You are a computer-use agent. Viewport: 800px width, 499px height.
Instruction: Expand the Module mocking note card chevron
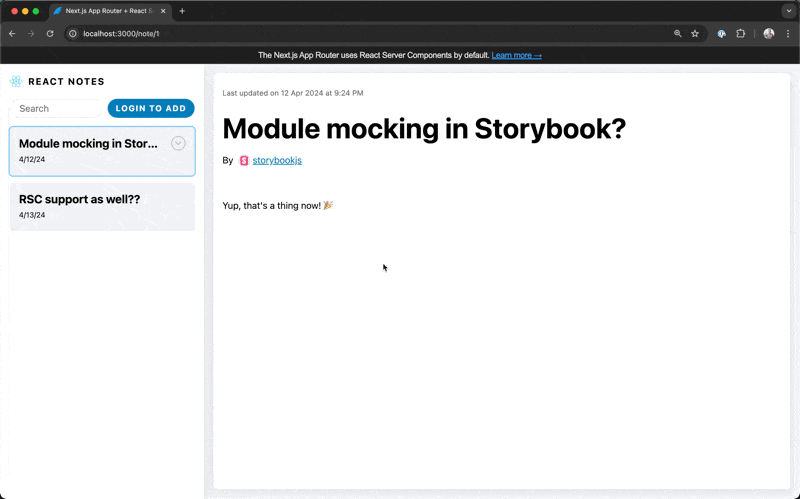pyautogui.click(x=178, y=143)
